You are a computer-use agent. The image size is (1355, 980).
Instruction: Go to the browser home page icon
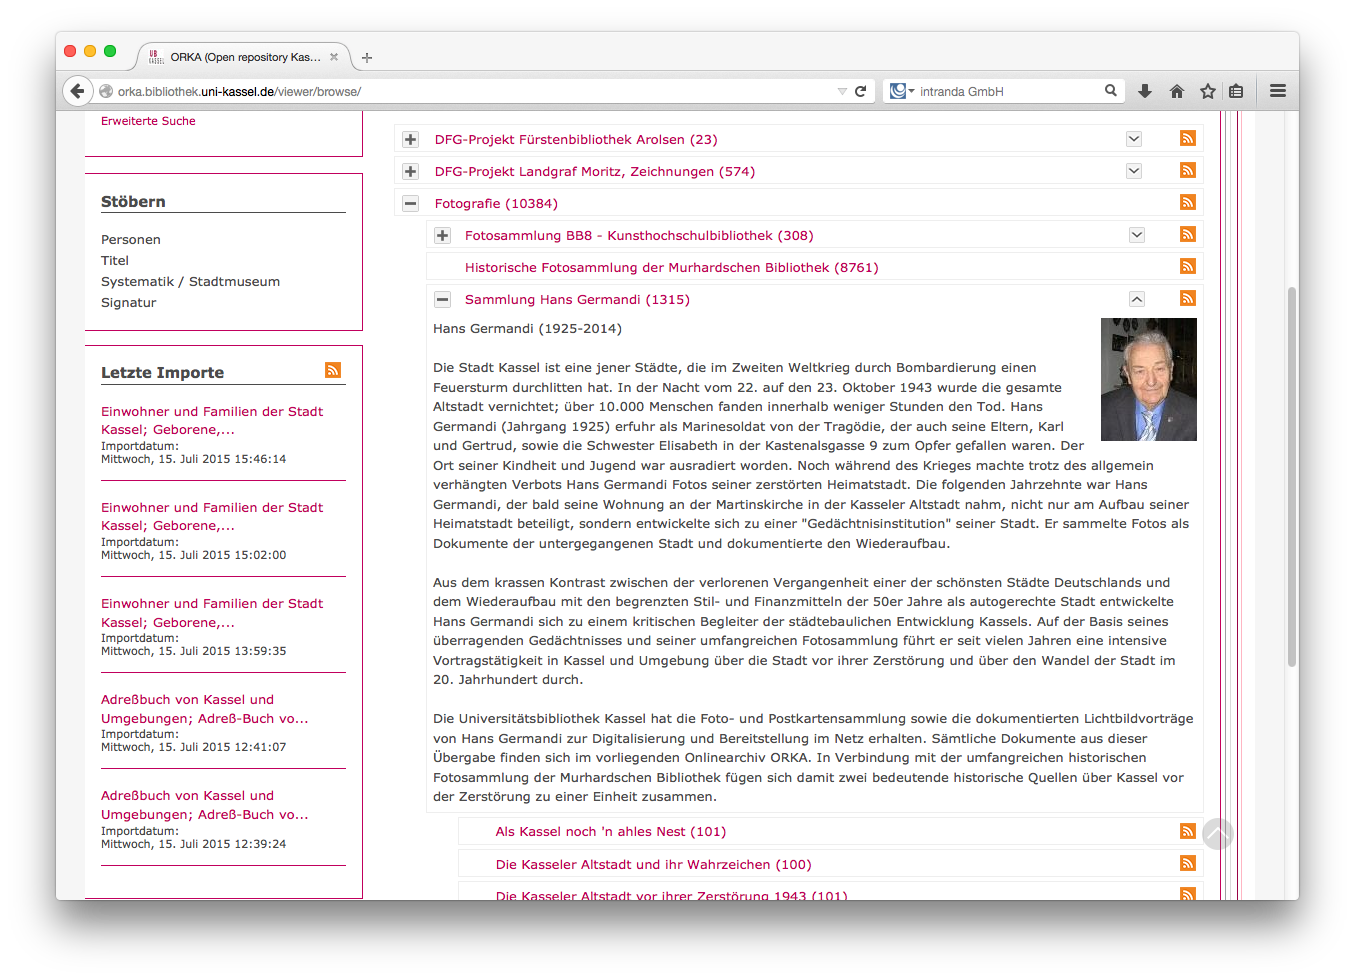pos(1177,91)
